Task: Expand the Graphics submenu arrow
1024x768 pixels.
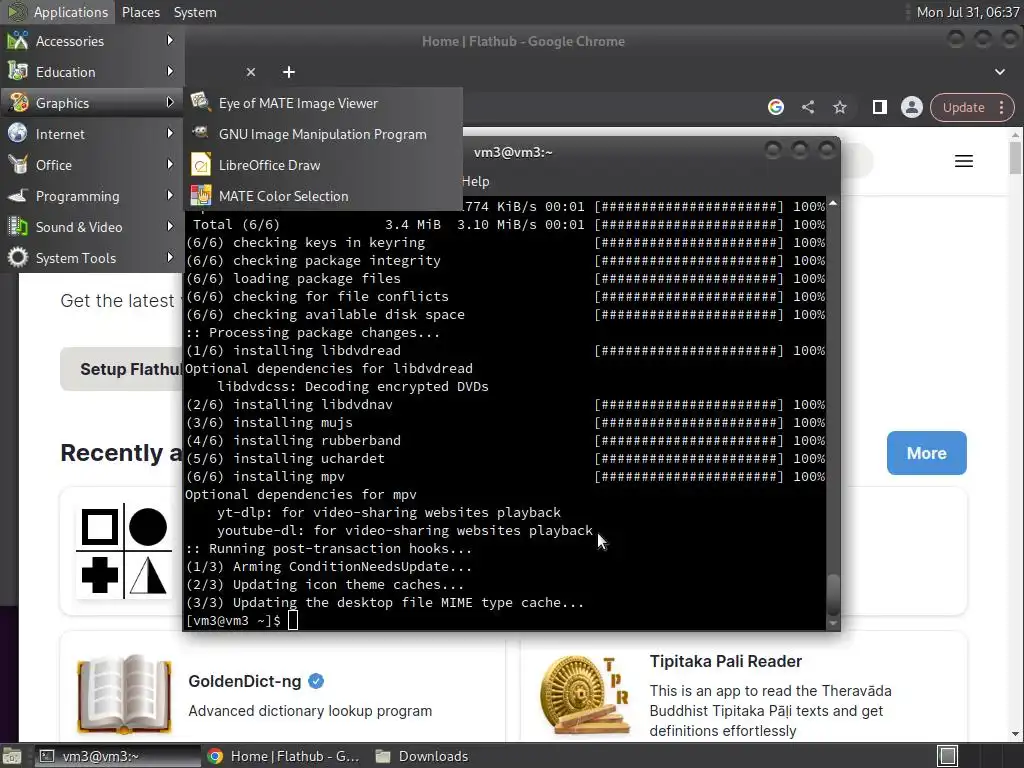Action: 170,103
